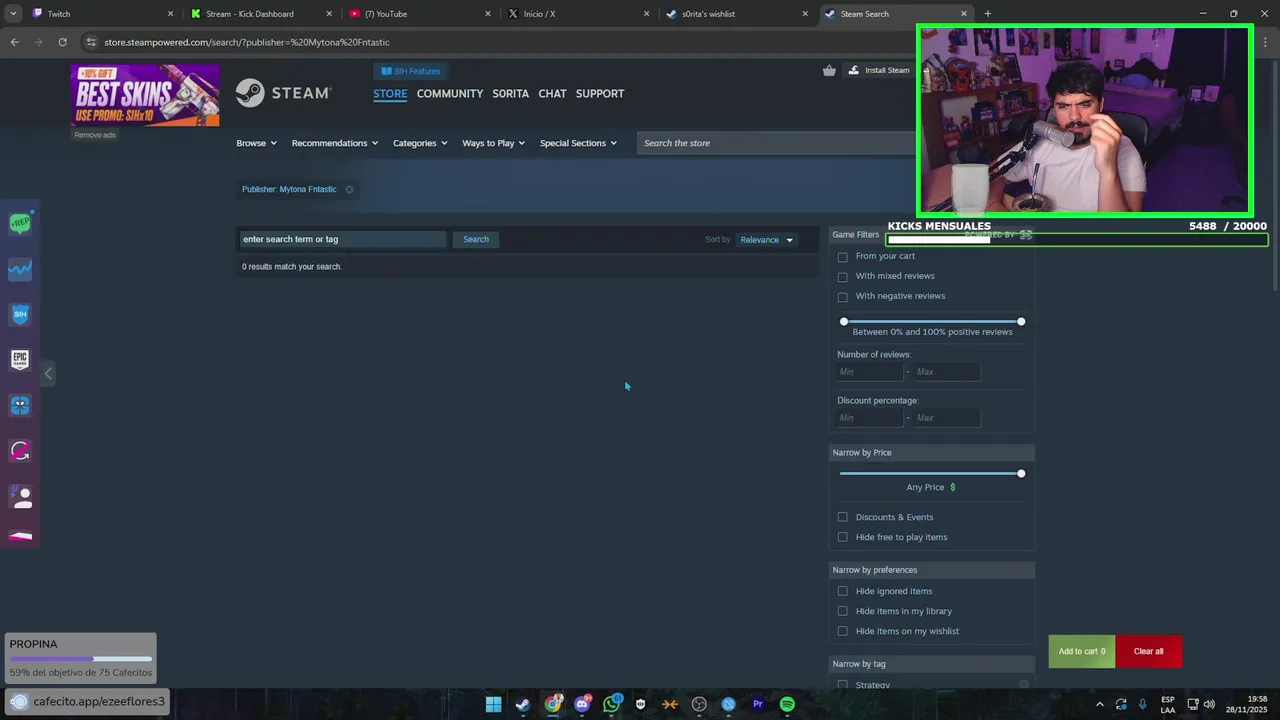Click the Any Price slider handle
Screen dimensions: 1280x720
tap(1021, 473)
